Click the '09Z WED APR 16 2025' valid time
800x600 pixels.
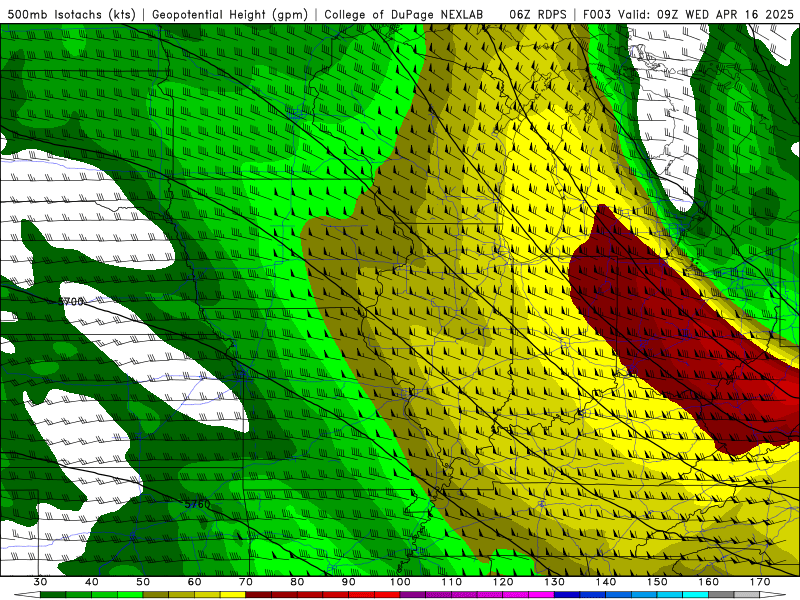tap(725, 14)
